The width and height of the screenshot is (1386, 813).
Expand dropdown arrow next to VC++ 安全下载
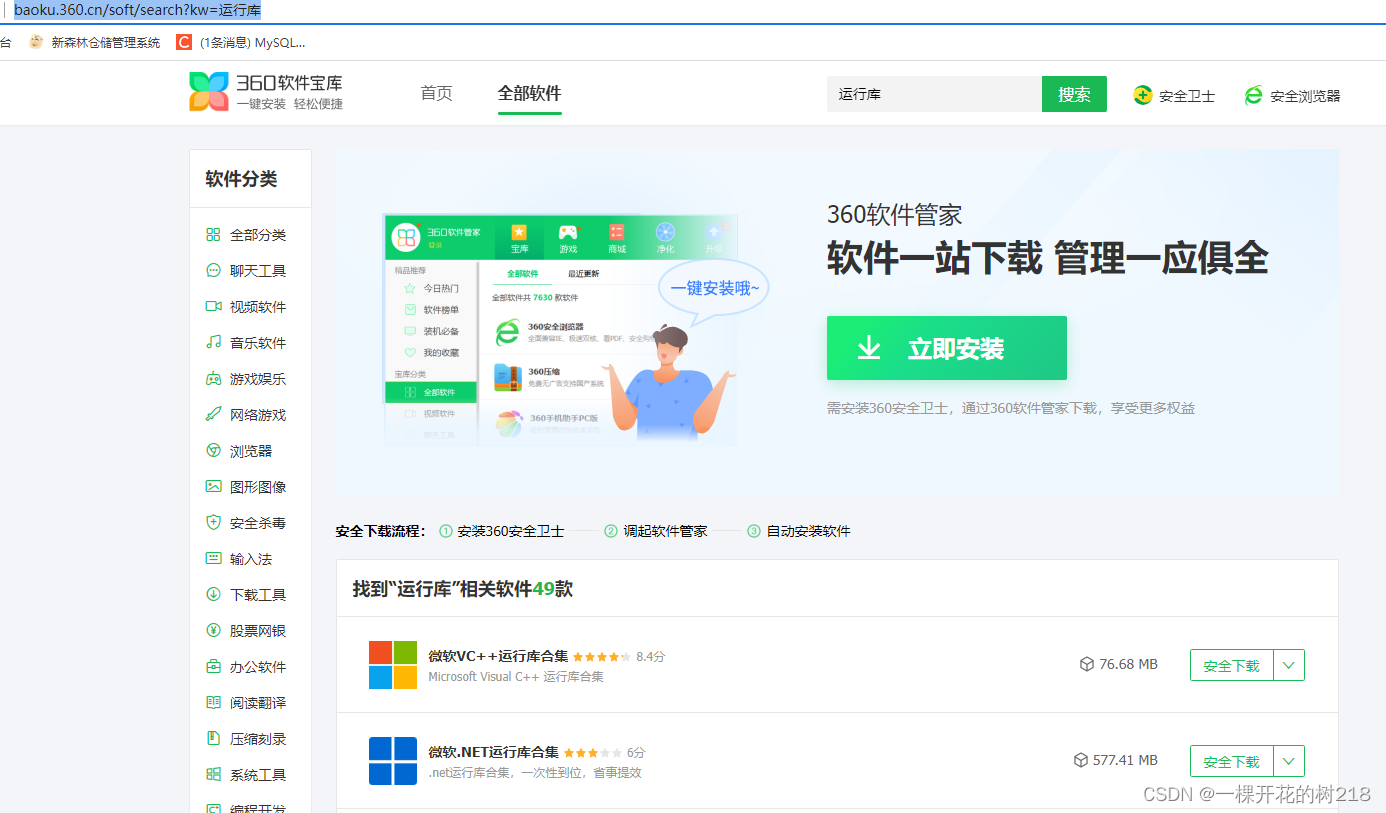click(1289, 665)
